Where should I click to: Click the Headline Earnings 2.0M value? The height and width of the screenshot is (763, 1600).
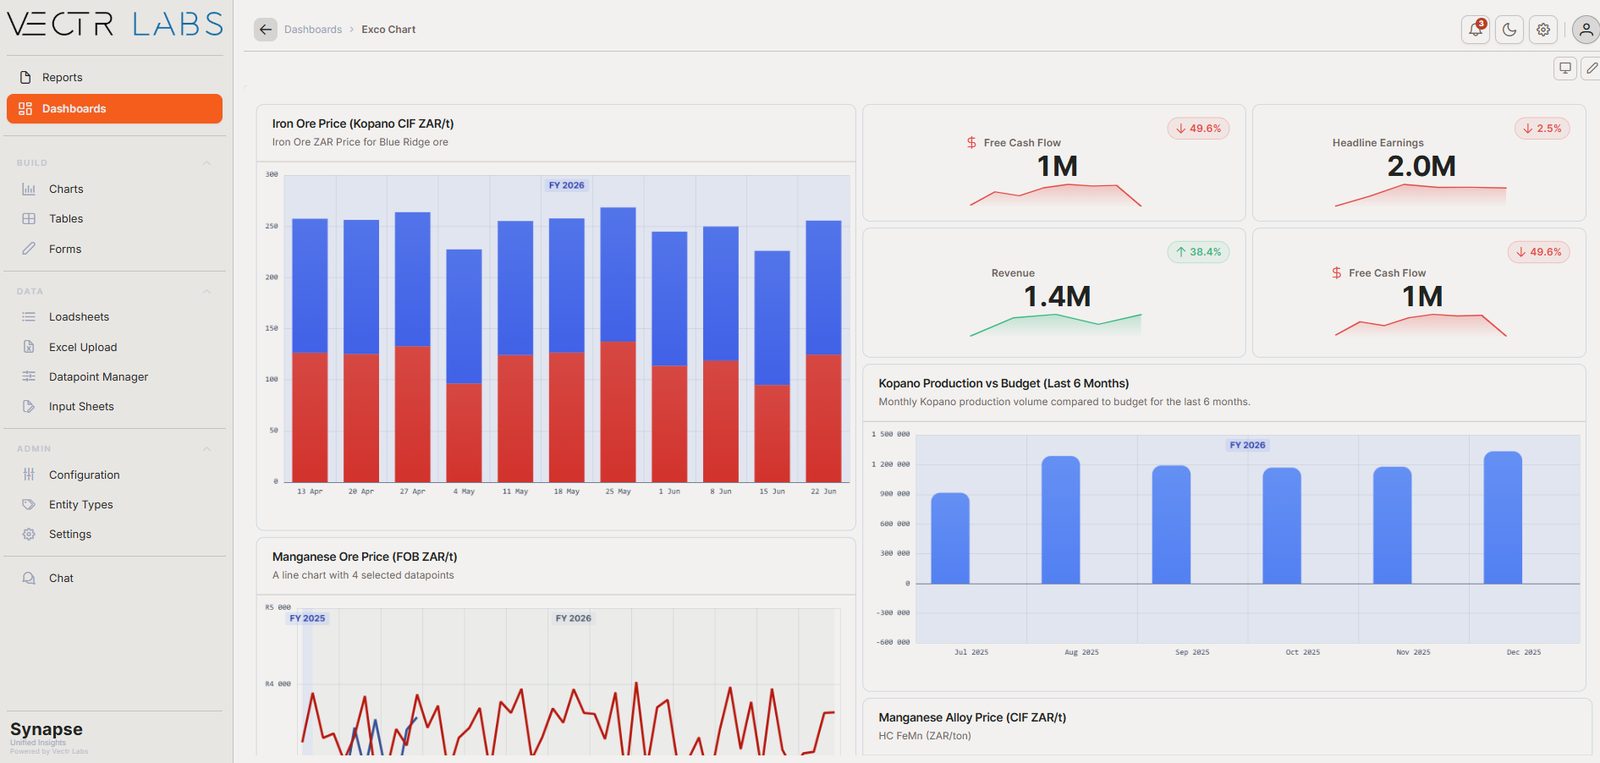pyautogui.click(x=1421, y=167)
